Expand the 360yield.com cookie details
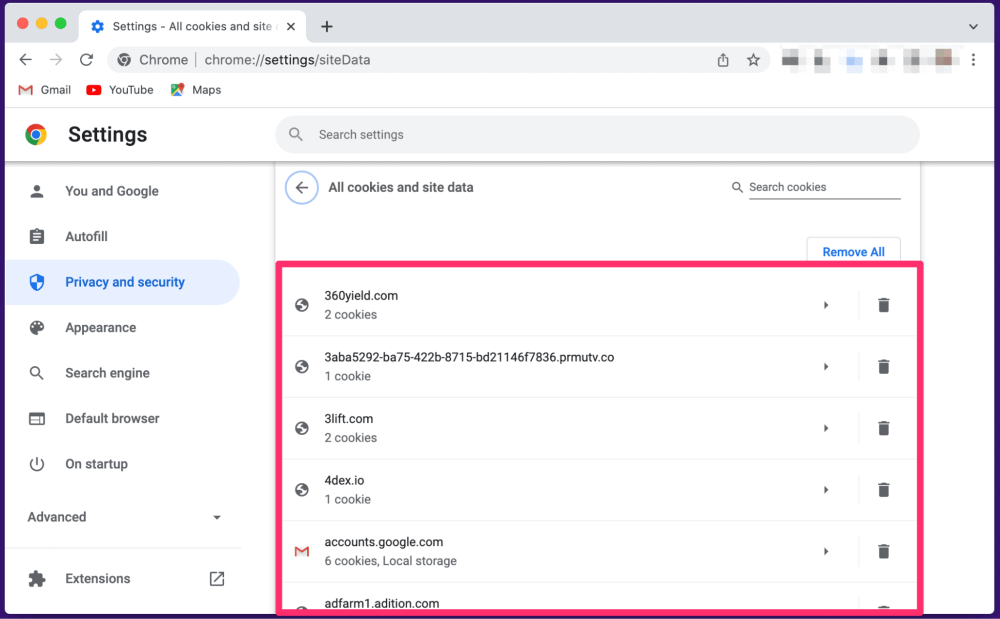The width and height of the screenshot is (1000, 619). coord(826,305)
